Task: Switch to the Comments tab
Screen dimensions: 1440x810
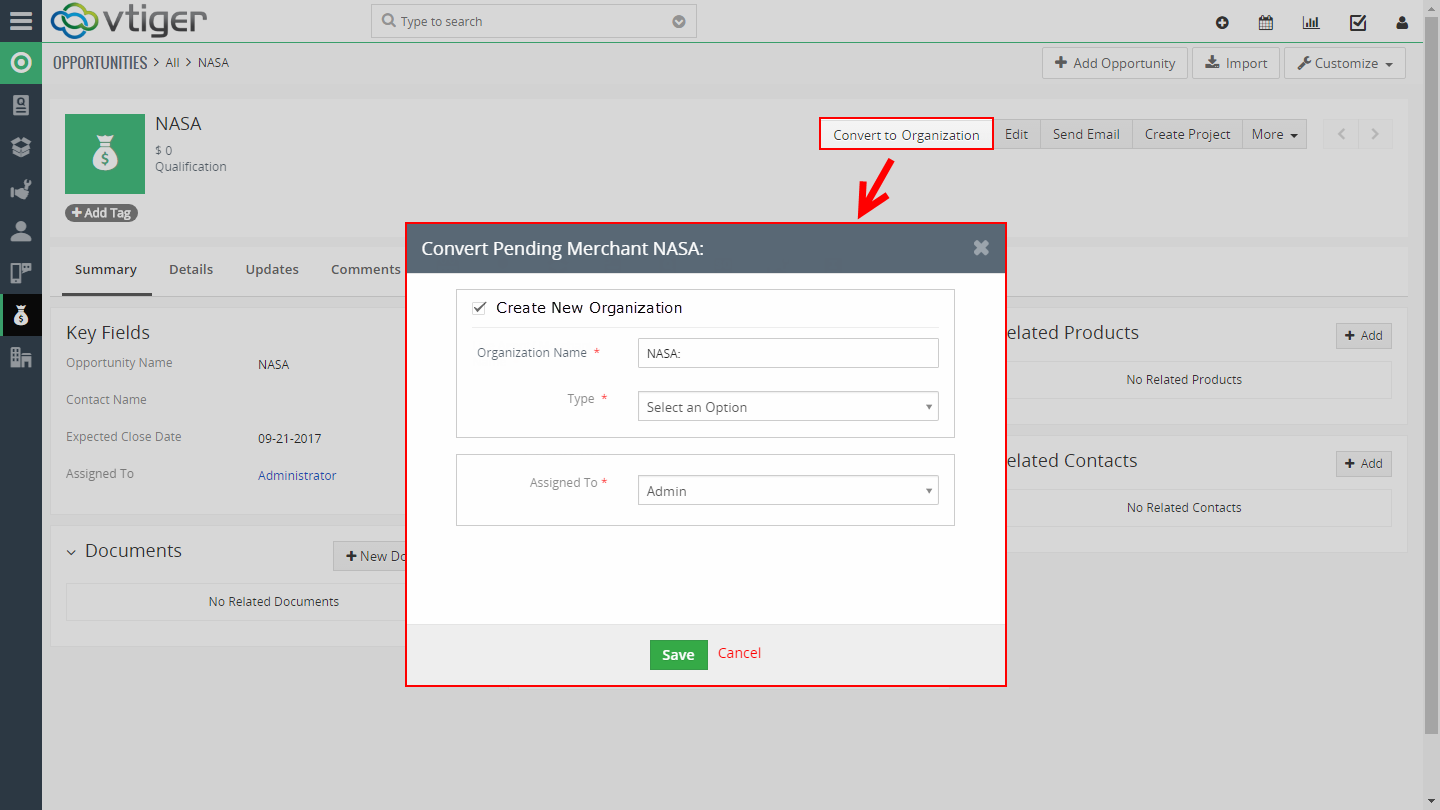Action: [366, 269]
